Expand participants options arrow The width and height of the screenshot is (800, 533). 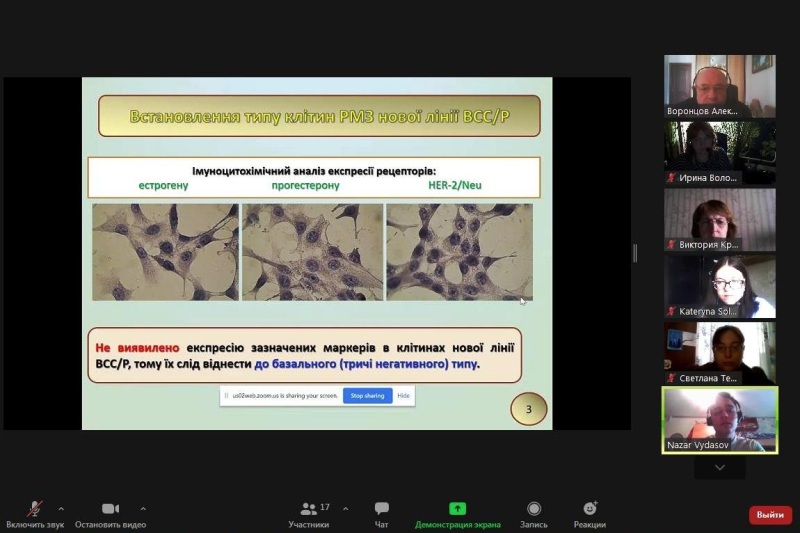[346, 508]
